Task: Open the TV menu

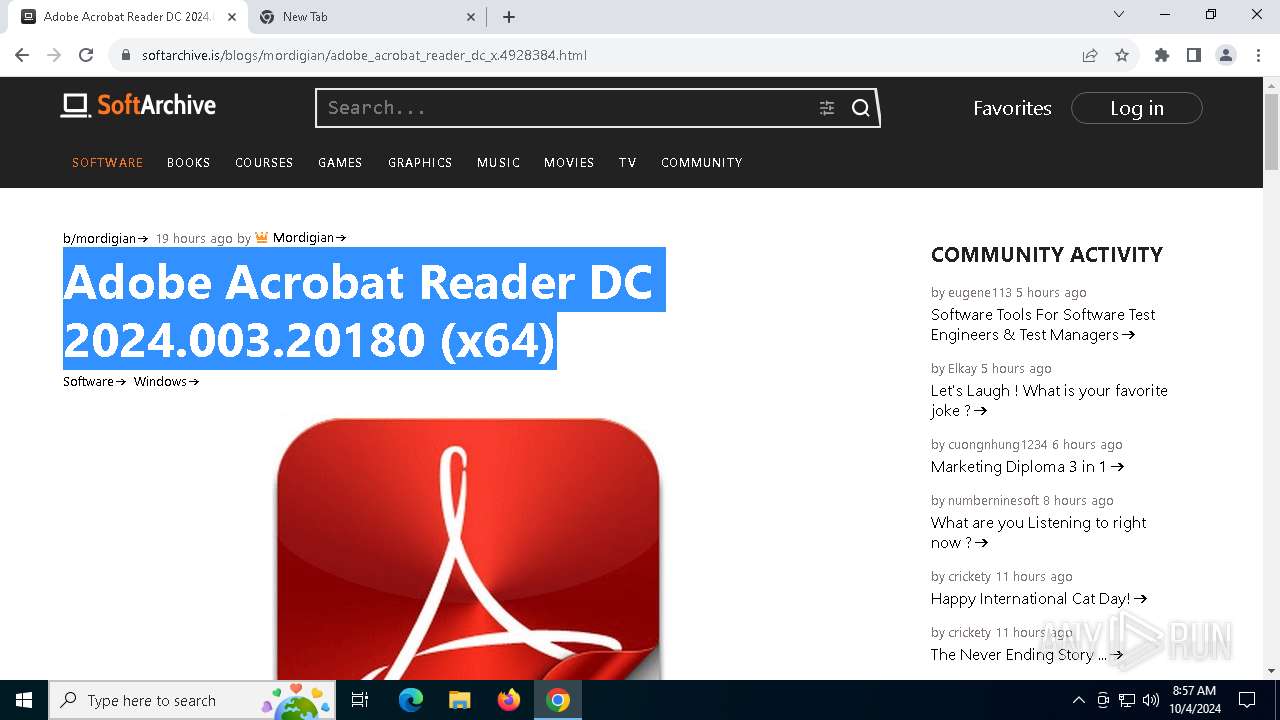Action: pyautogui.click(x=627, y=162)
